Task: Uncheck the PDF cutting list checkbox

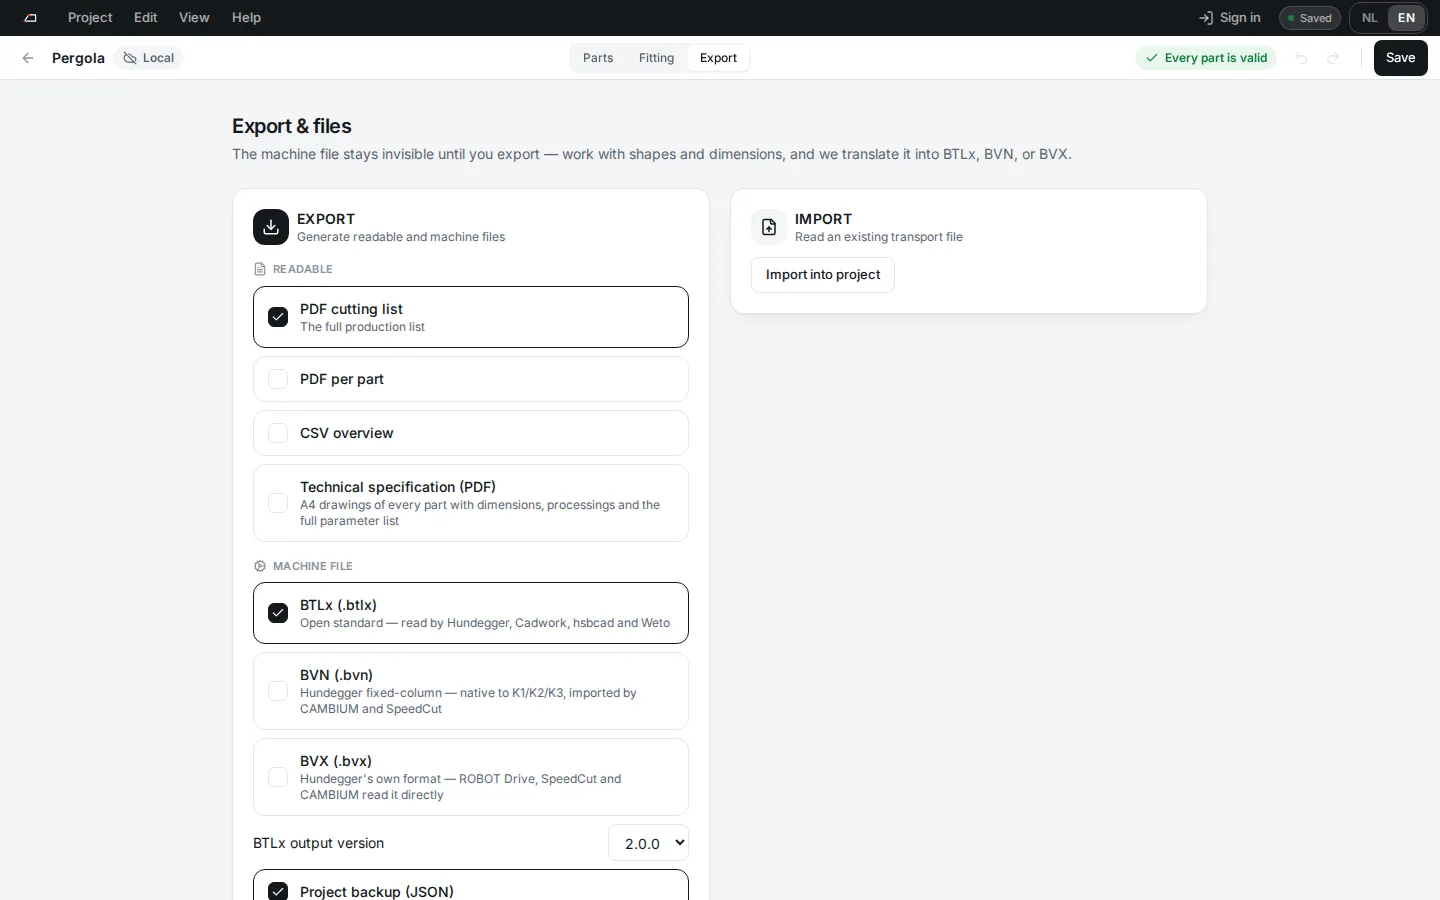Action: (x=278, y=317)
